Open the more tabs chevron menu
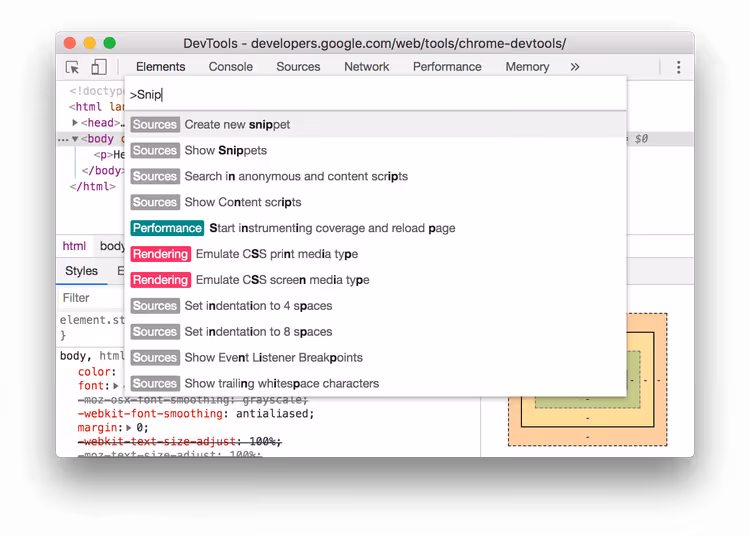The height and width of the screenshot is (537, 750). click(x=574, y=67)
